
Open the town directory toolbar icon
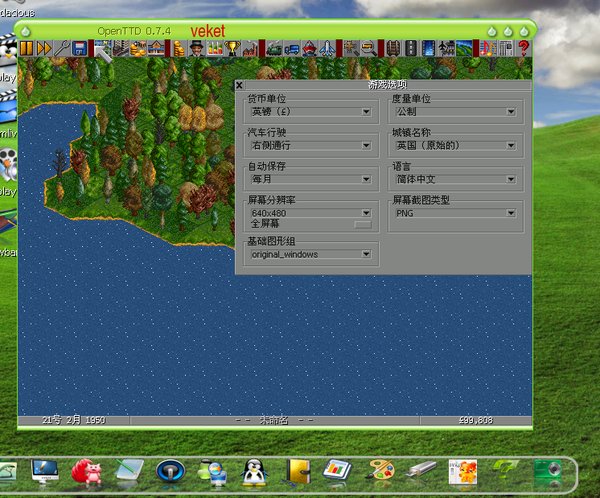(121, 49)
